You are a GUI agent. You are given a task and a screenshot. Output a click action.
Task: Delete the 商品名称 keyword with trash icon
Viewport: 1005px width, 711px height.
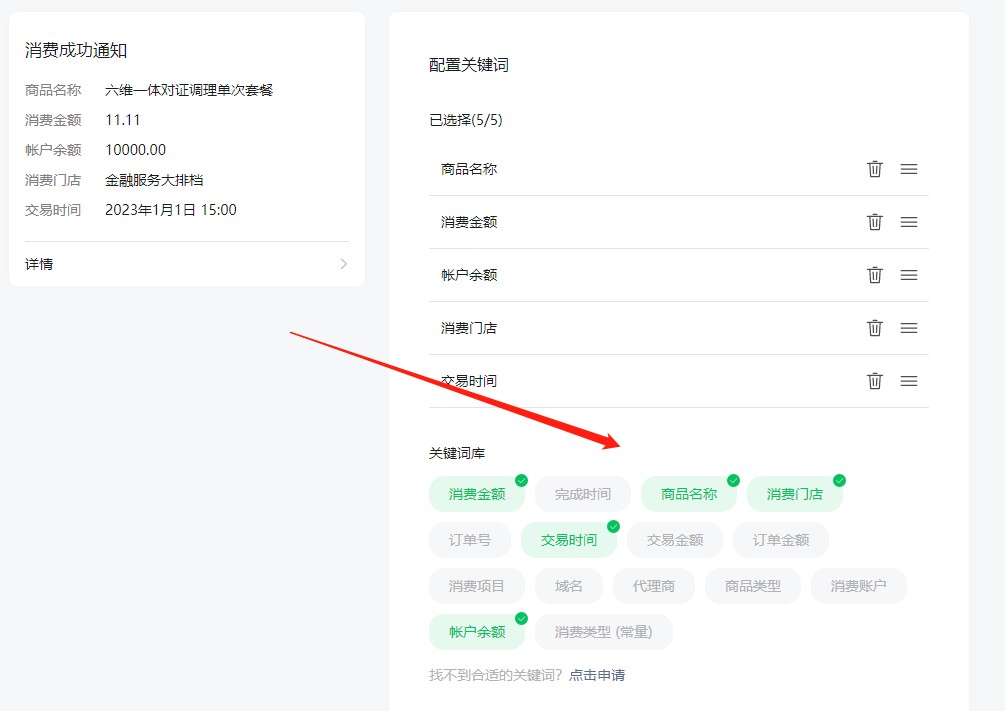coord(875,169)
